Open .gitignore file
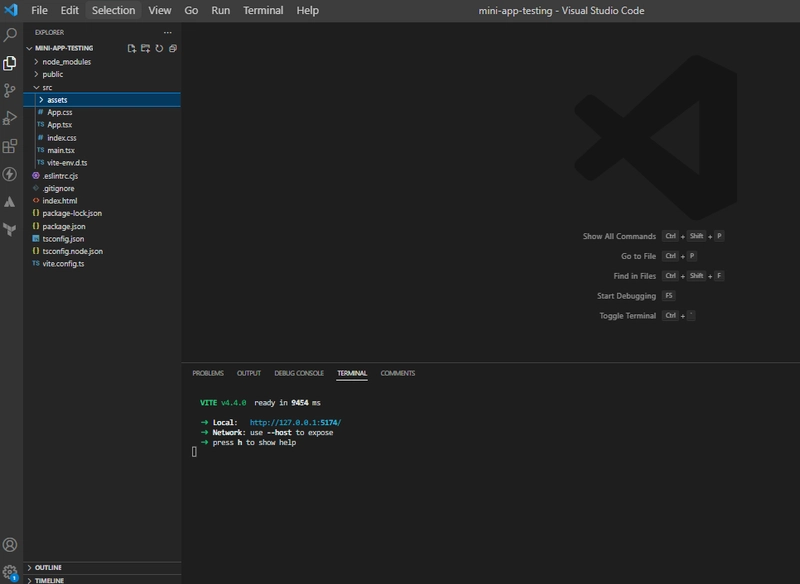 102,188
